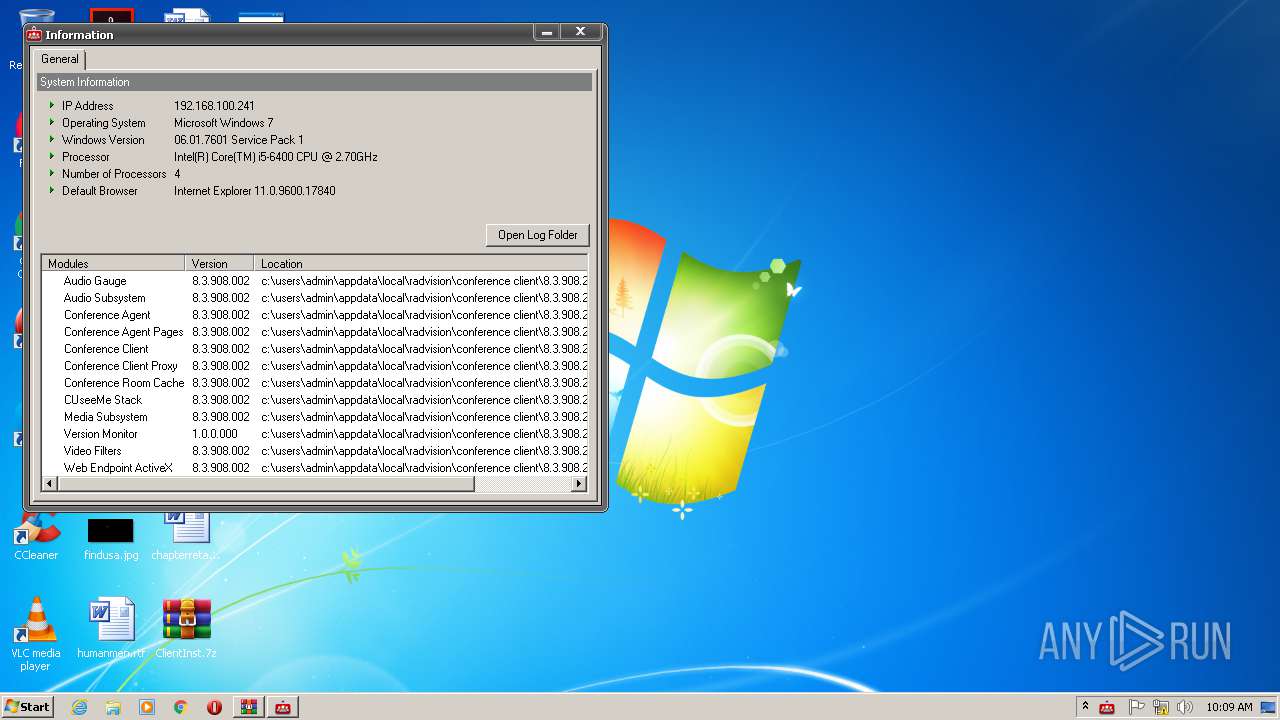
Task: Sort by the Location column header
Action: tap(420, 264)
